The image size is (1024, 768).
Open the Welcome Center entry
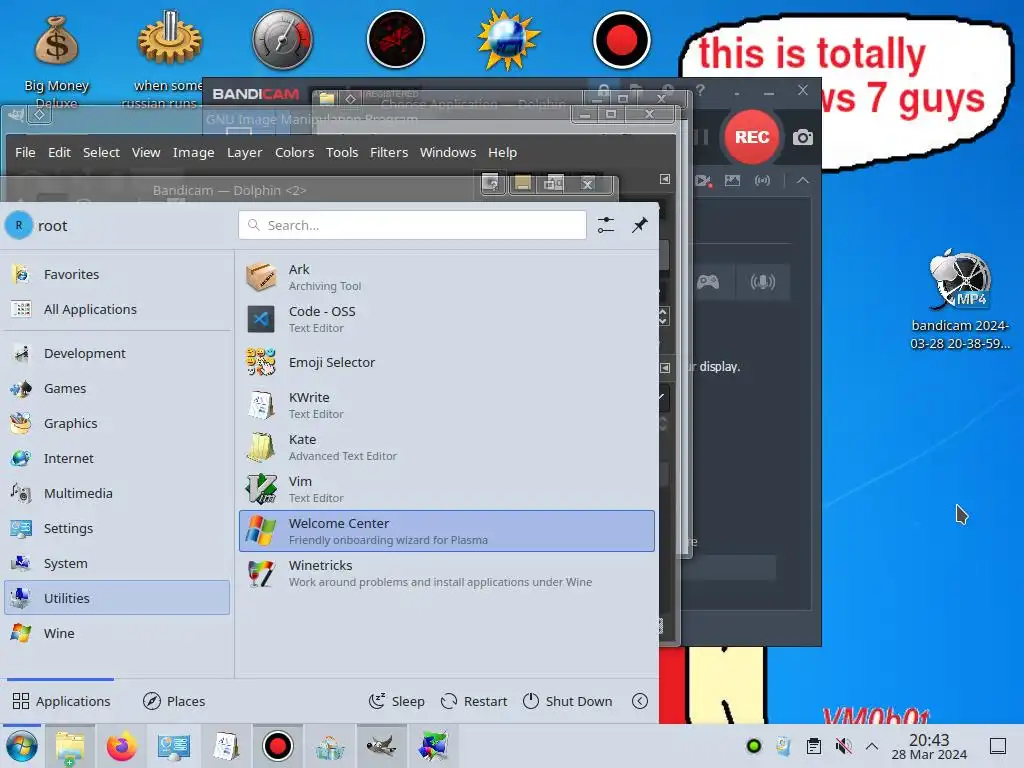447,531
